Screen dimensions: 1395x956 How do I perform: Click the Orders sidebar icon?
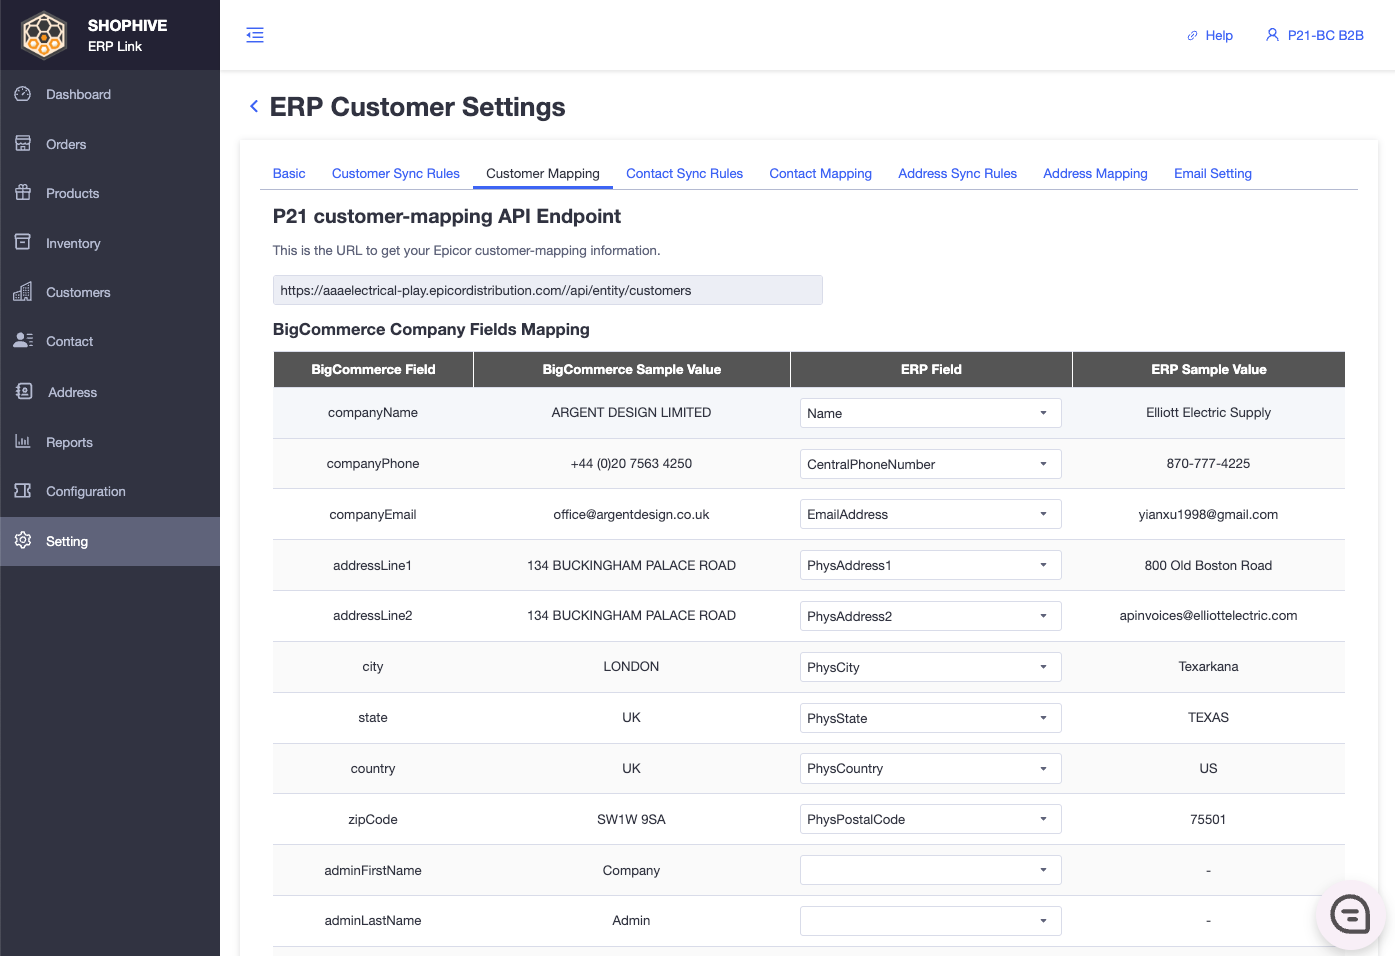tap(23, 143)
